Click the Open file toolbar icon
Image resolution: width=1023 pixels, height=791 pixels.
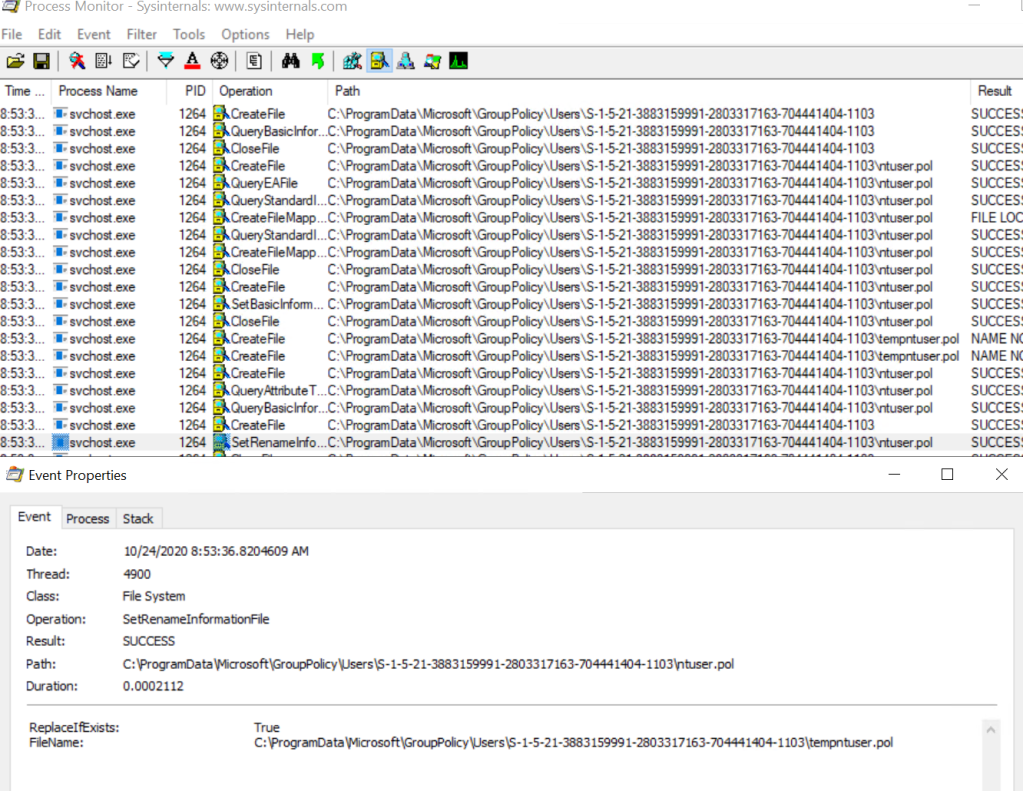click(x=15, y=62)
